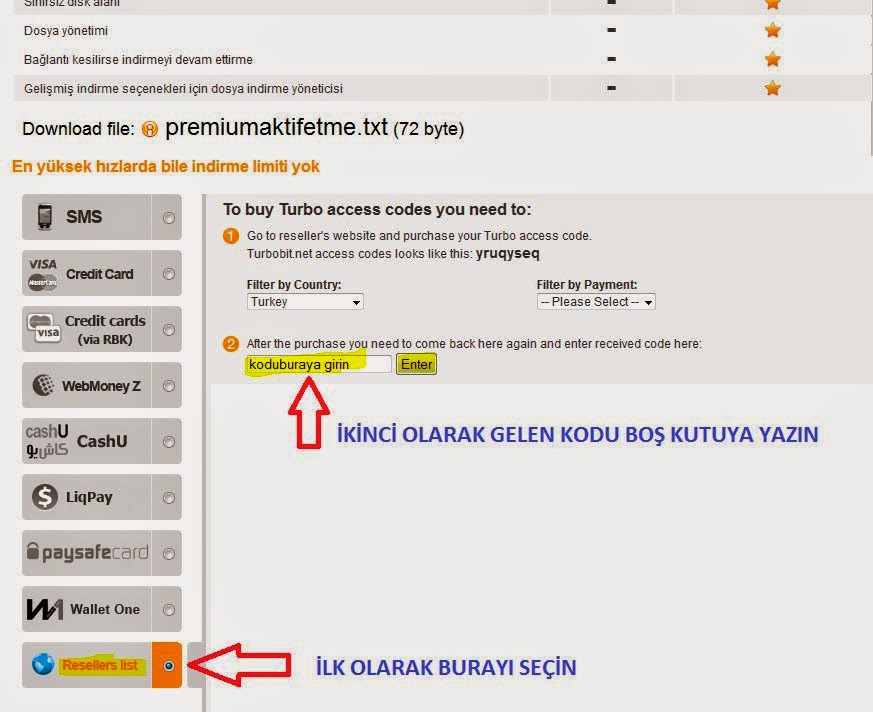873x712 pixels.
Task: Click the Wallet One W1 logo
Action: point(44,609)
